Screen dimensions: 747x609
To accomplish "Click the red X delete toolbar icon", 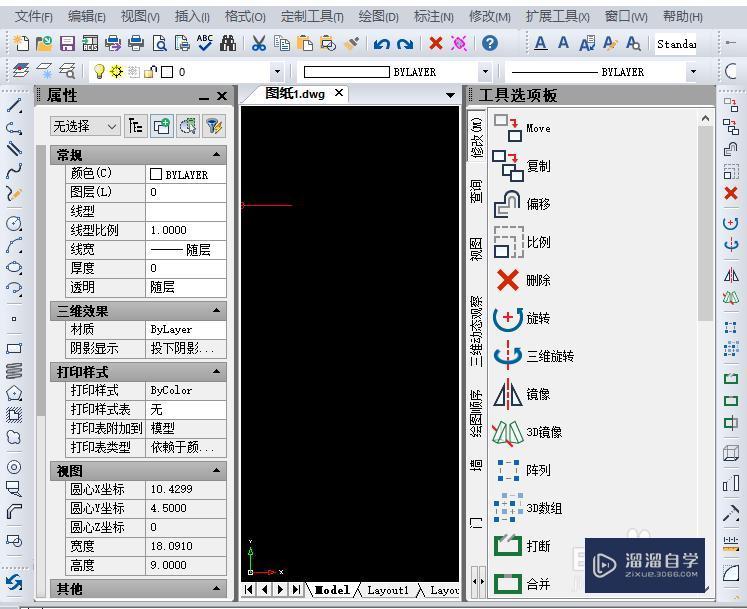I will 435,43.
